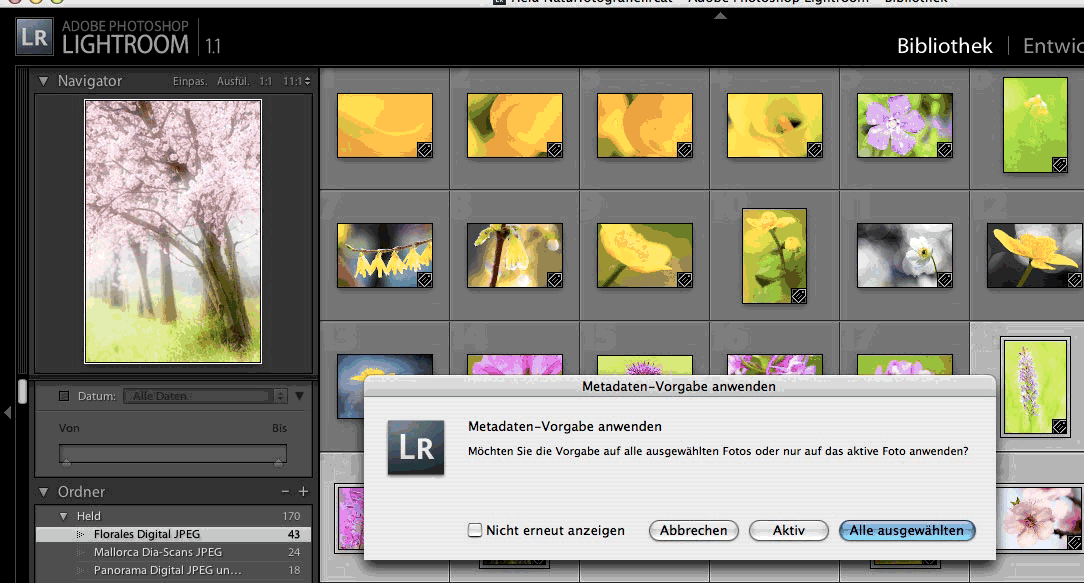Set Navigator zoom to Ausfül.
1084x583 pixels.
point(233,81)
